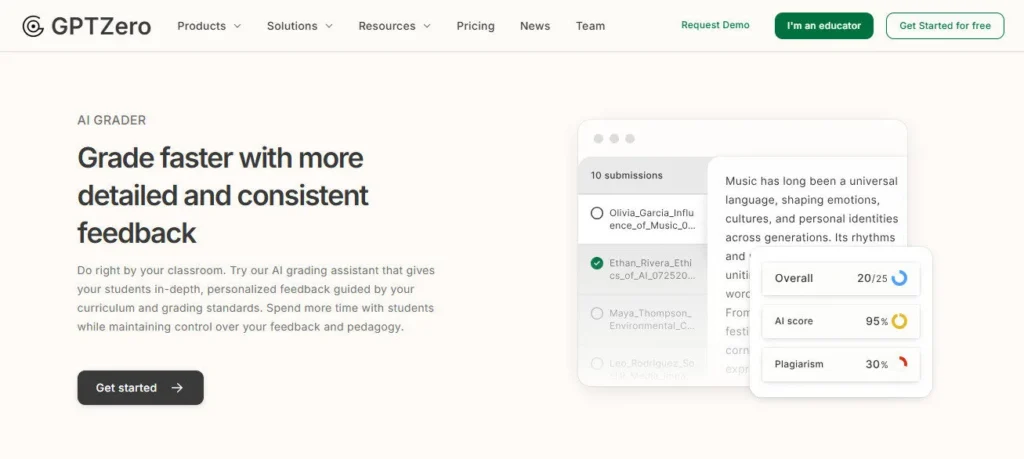The image size is (1024, 459).
Task: Click the Olivia_Garcia_Influence_of_Music file name
Action: coord(652,219)
